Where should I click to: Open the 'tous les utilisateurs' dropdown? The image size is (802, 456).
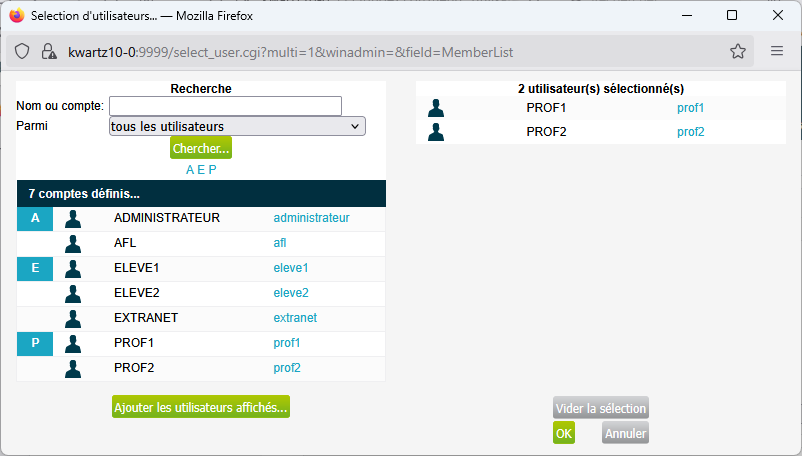coord(237,126)
